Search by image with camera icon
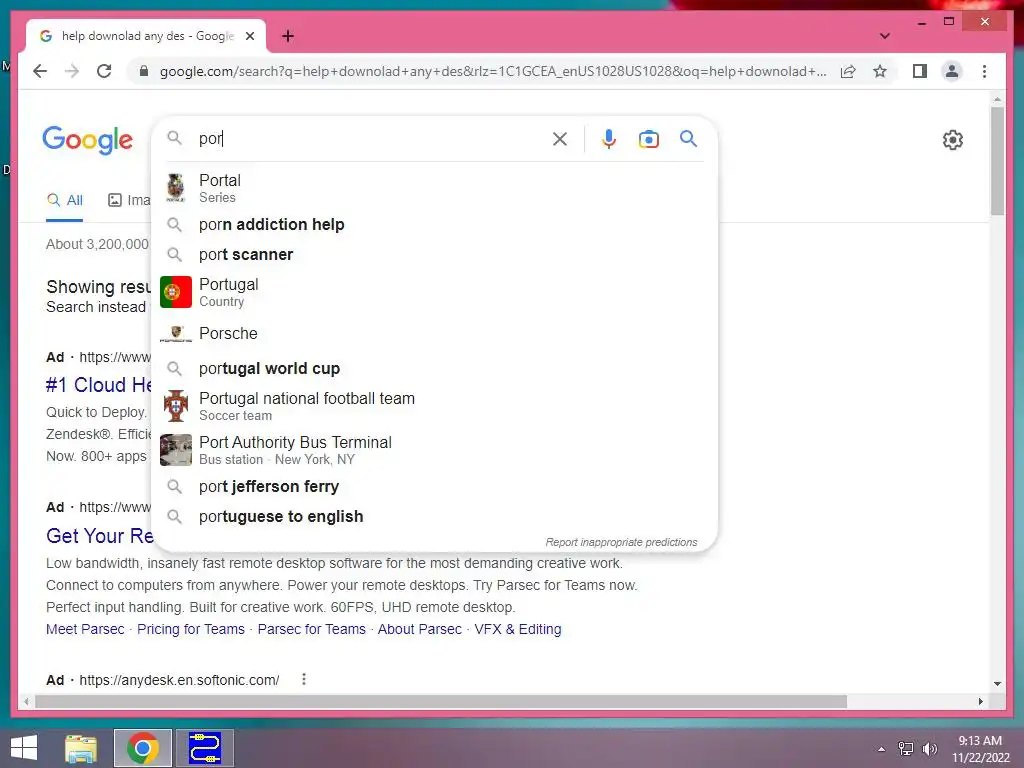The width and height of the screenshot is (1024, 768). pos(648,138)
